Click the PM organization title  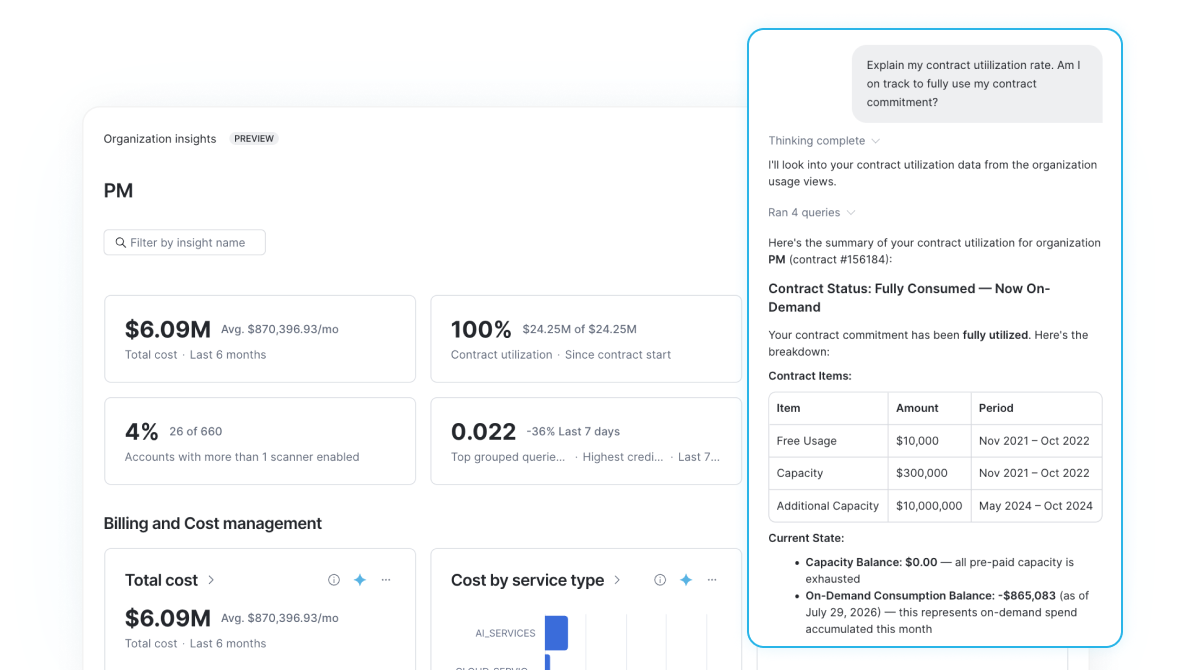[x=118, y=190]
